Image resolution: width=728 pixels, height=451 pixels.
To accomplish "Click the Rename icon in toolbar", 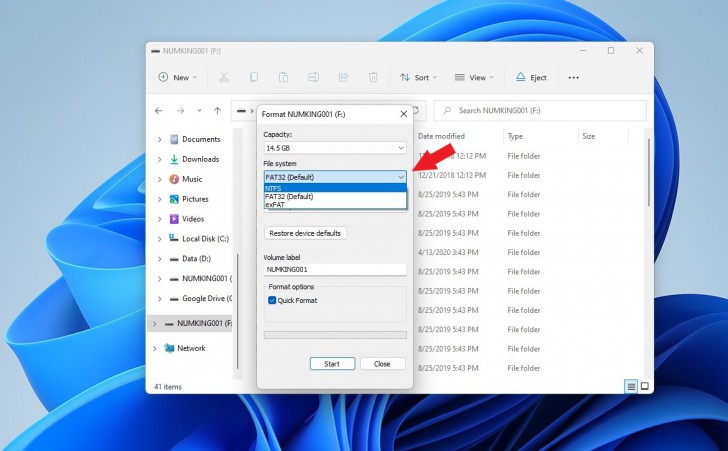I will point(313,78).
